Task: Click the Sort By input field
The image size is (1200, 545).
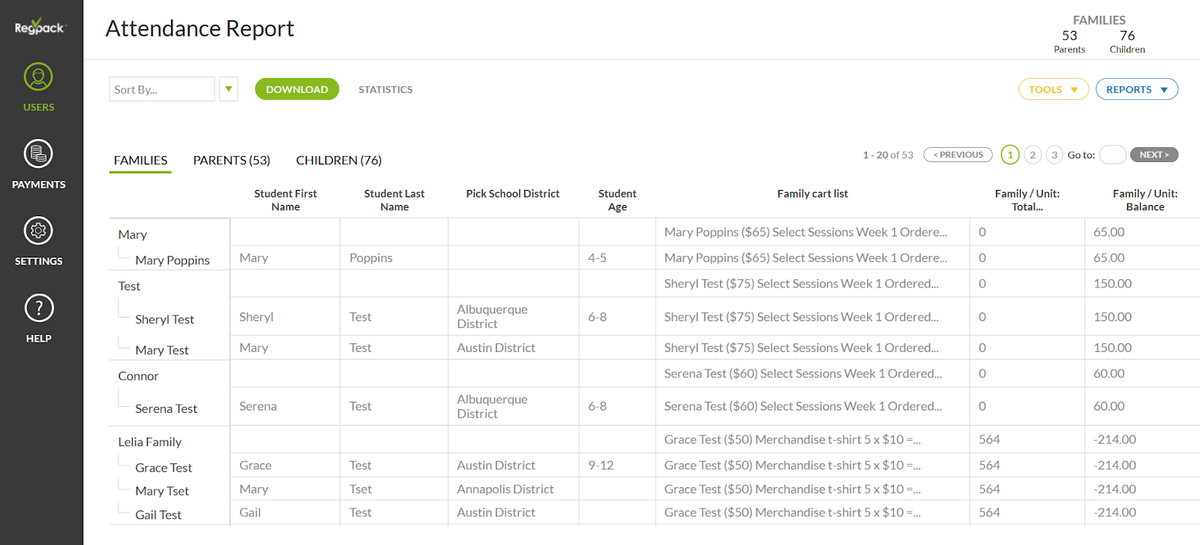Action: pyautogui.click(x=162, y=89)
